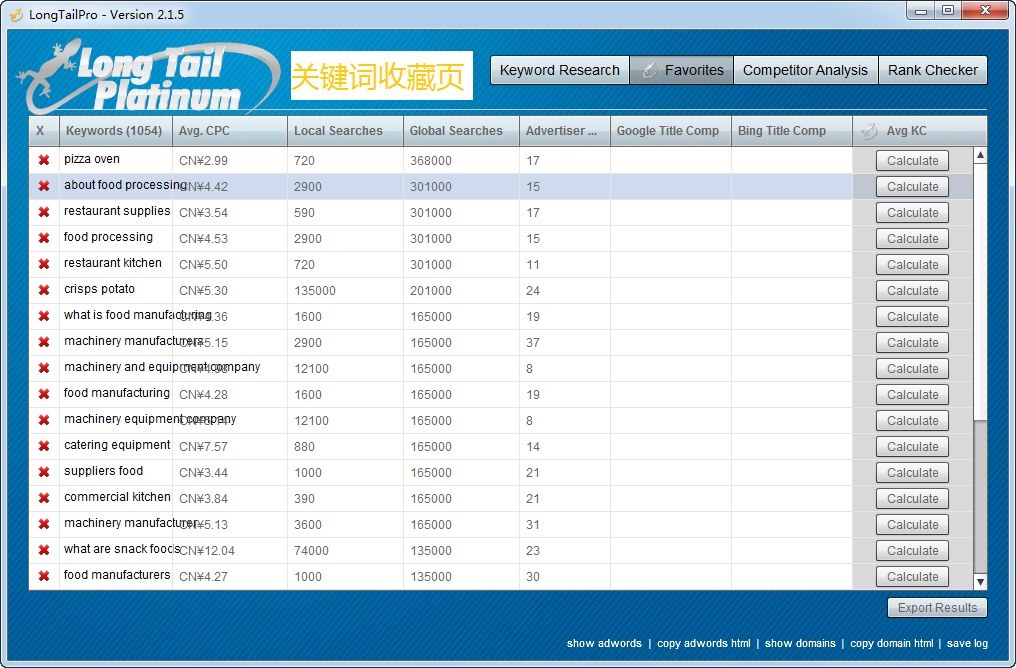Screen dimensions: 1016x668
Task: Remove the 'commercial kitchen' keyword
Action: pos(44,498)
